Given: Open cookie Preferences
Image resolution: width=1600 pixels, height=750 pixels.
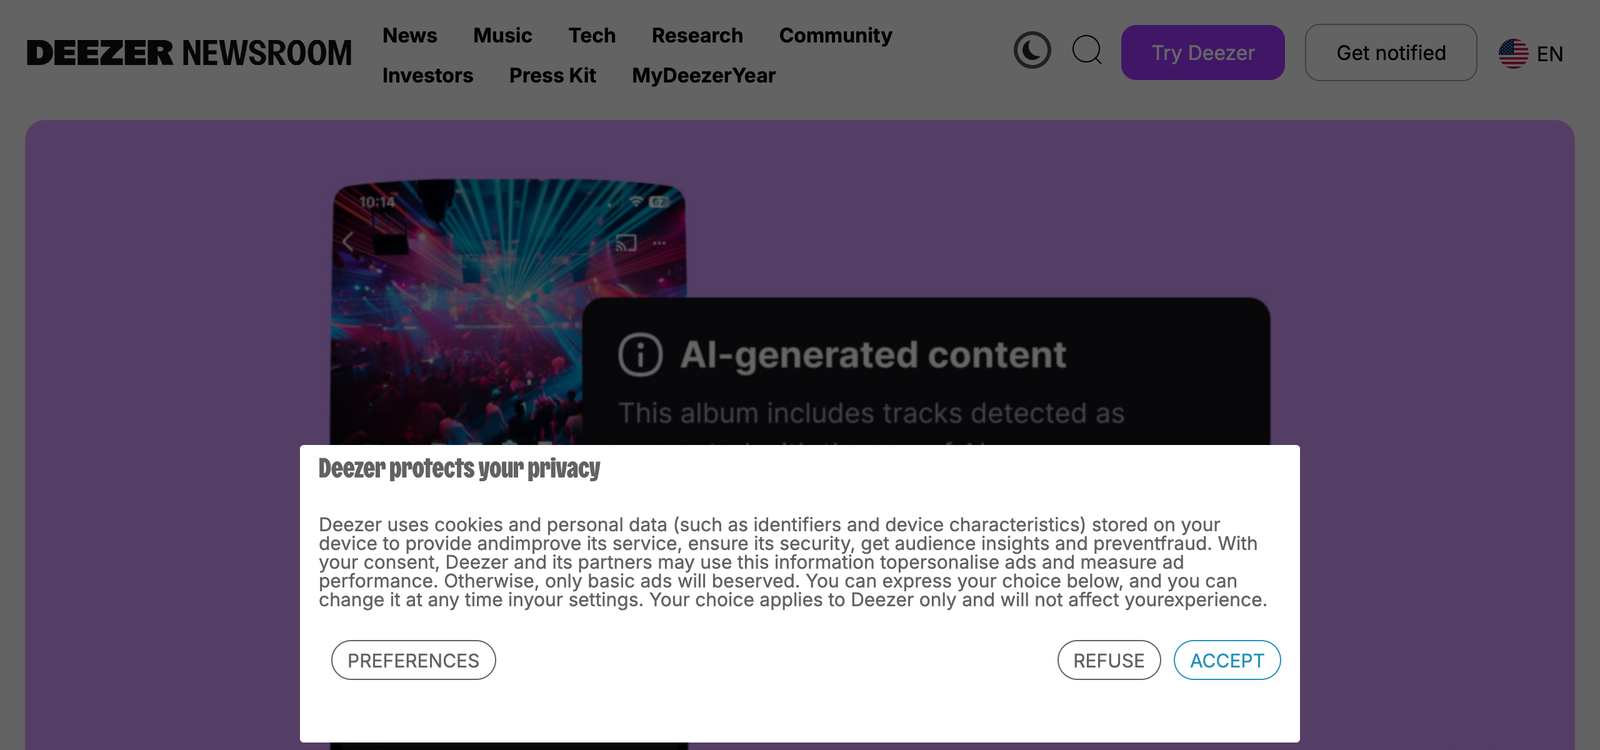Looking at the screenshot, I should [414, 660].
